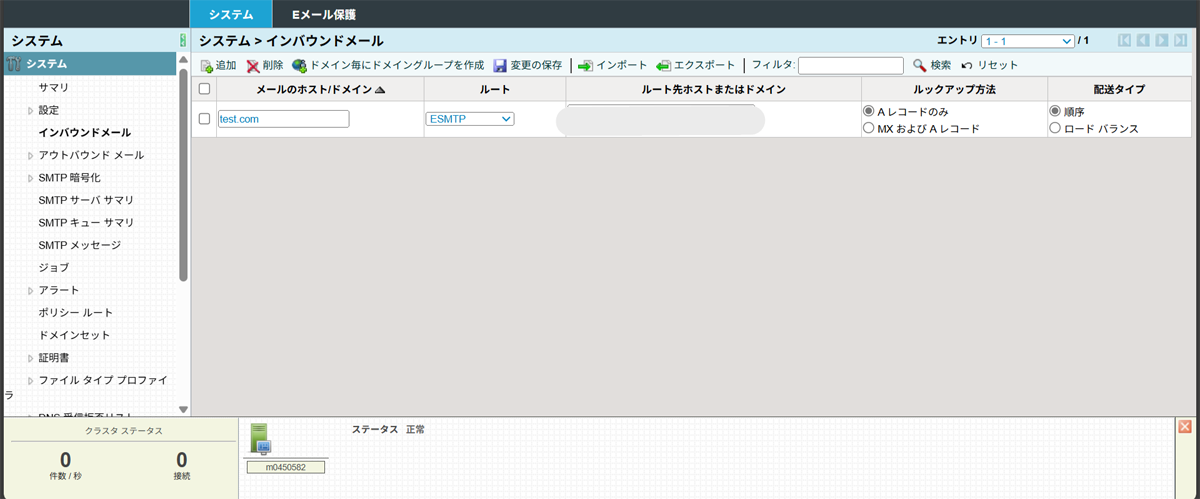
Task: Switch to the Eメール保護 tab
Action: click(323, 15)
